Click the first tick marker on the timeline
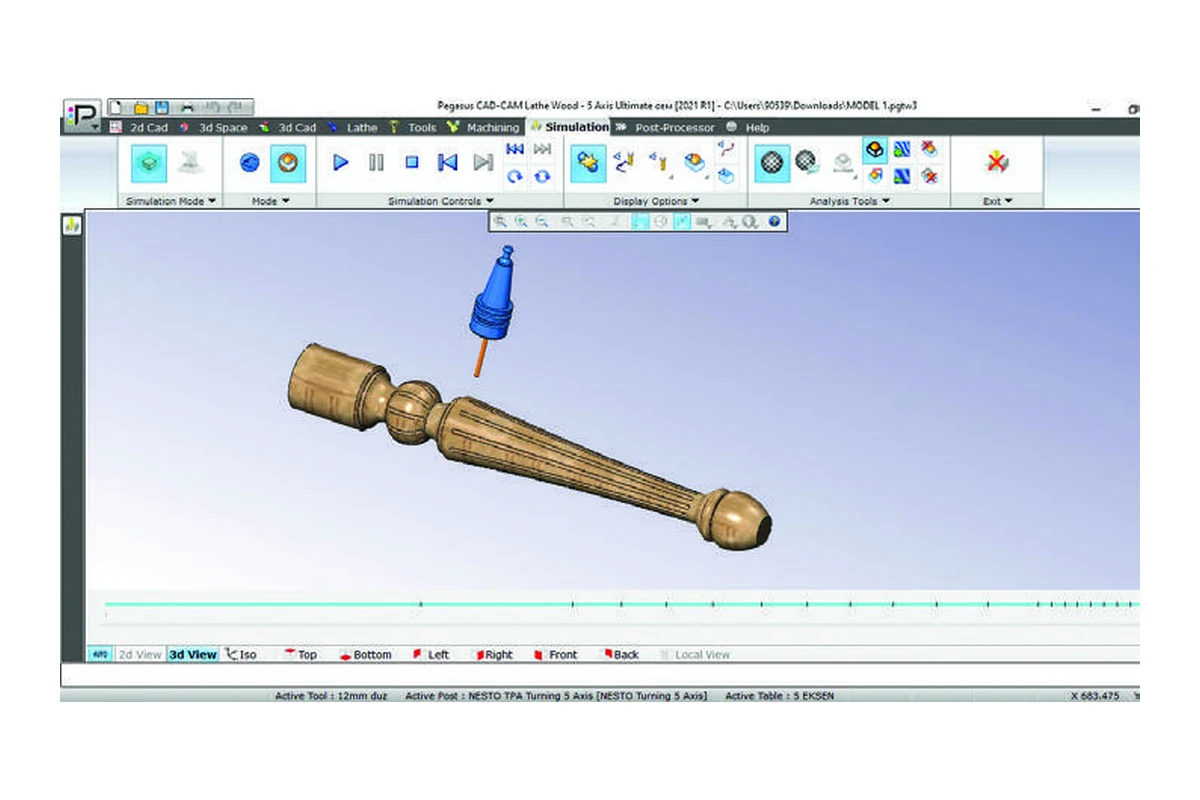 click(x=420, y=604)
